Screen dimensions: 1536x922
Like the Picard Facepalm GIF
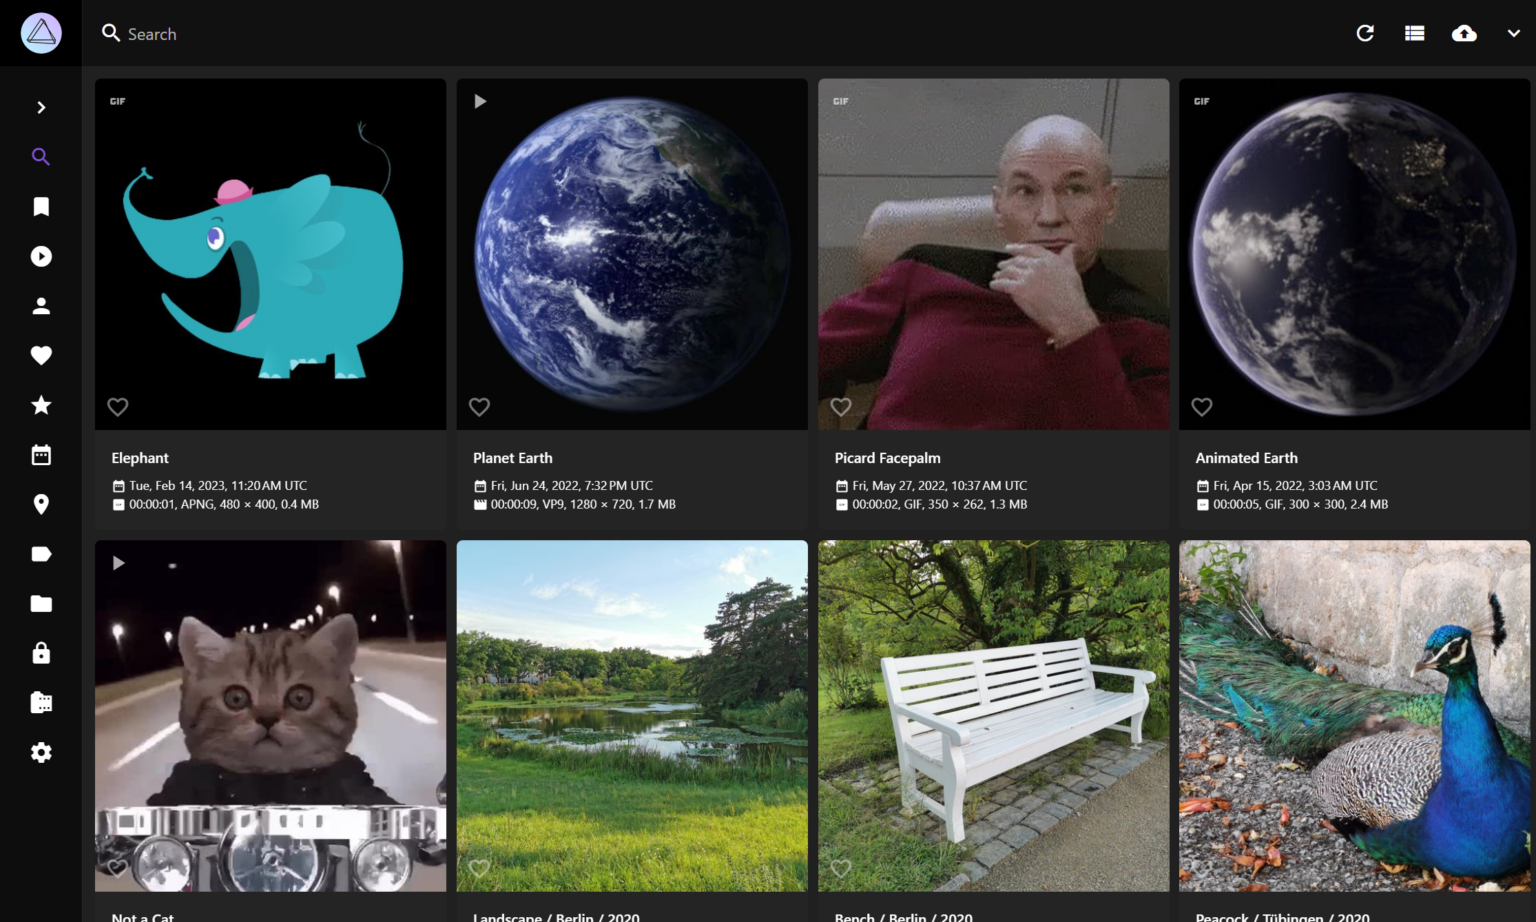tap(840, 407)
